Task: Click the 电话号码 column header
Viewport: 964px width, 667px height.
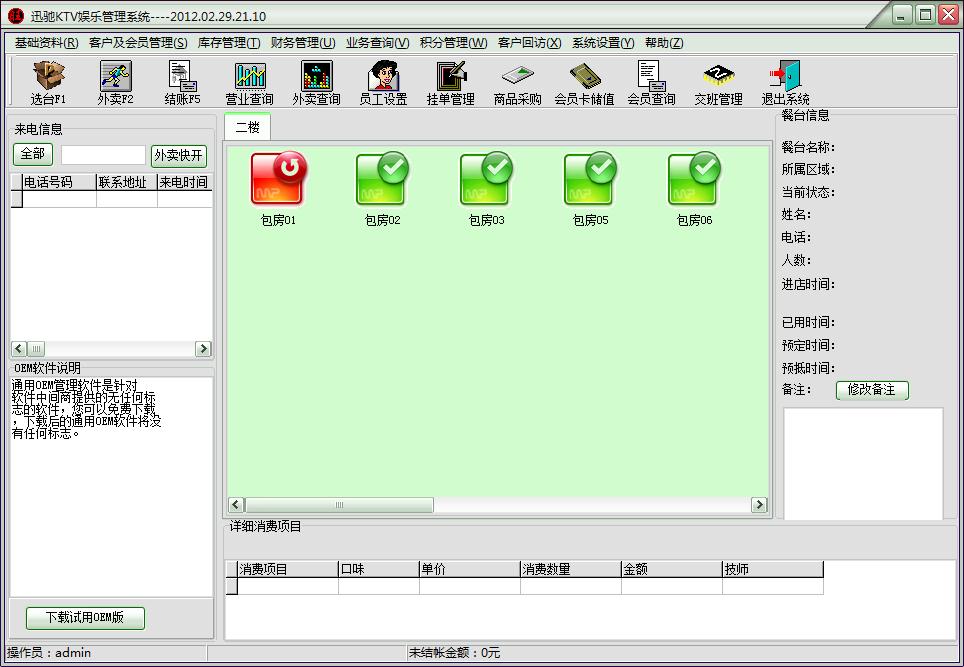Action: pyautogui.click(x=59, y=182)
